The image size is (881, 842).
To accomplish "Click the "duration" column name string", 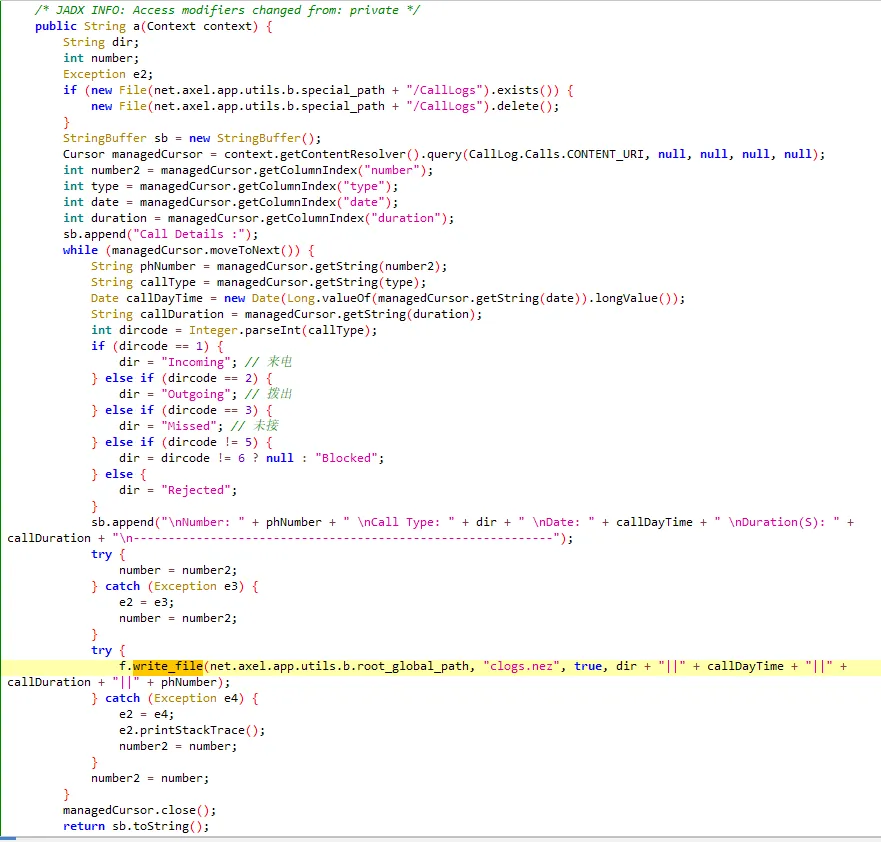I will tap(406, 219).
